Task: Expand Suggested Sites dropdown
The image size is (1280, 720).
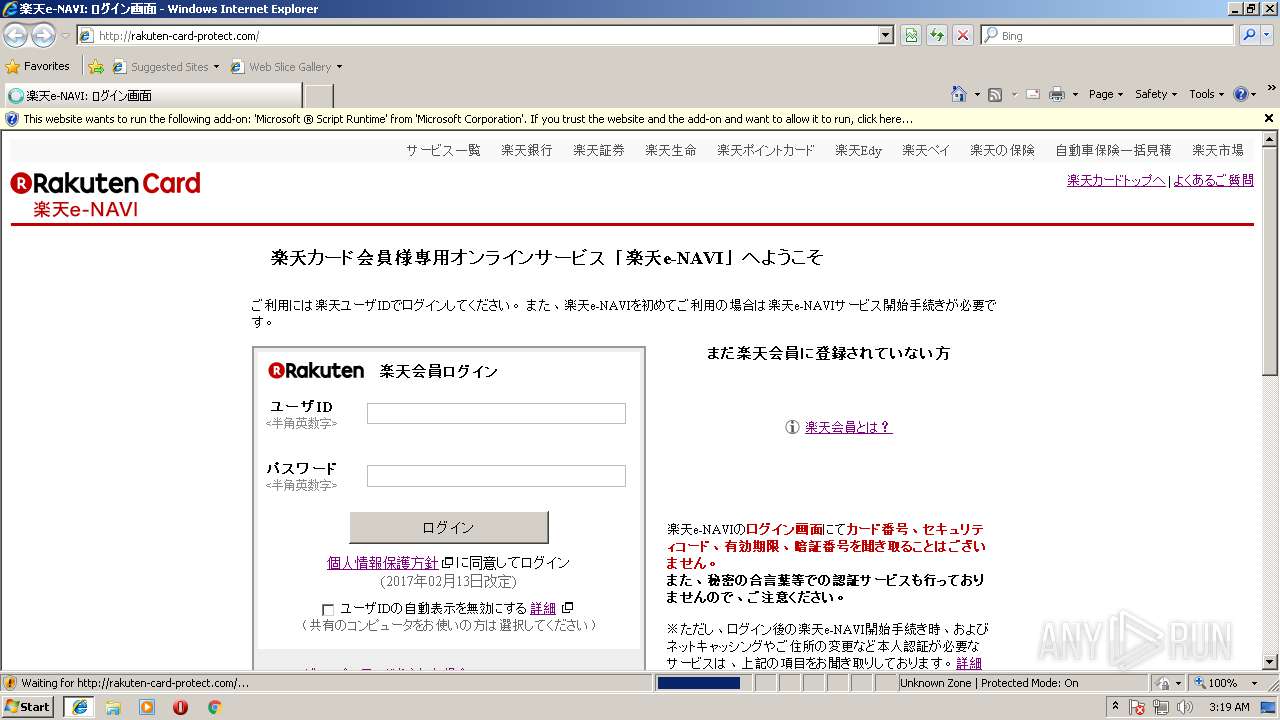Action: (216, 67)
